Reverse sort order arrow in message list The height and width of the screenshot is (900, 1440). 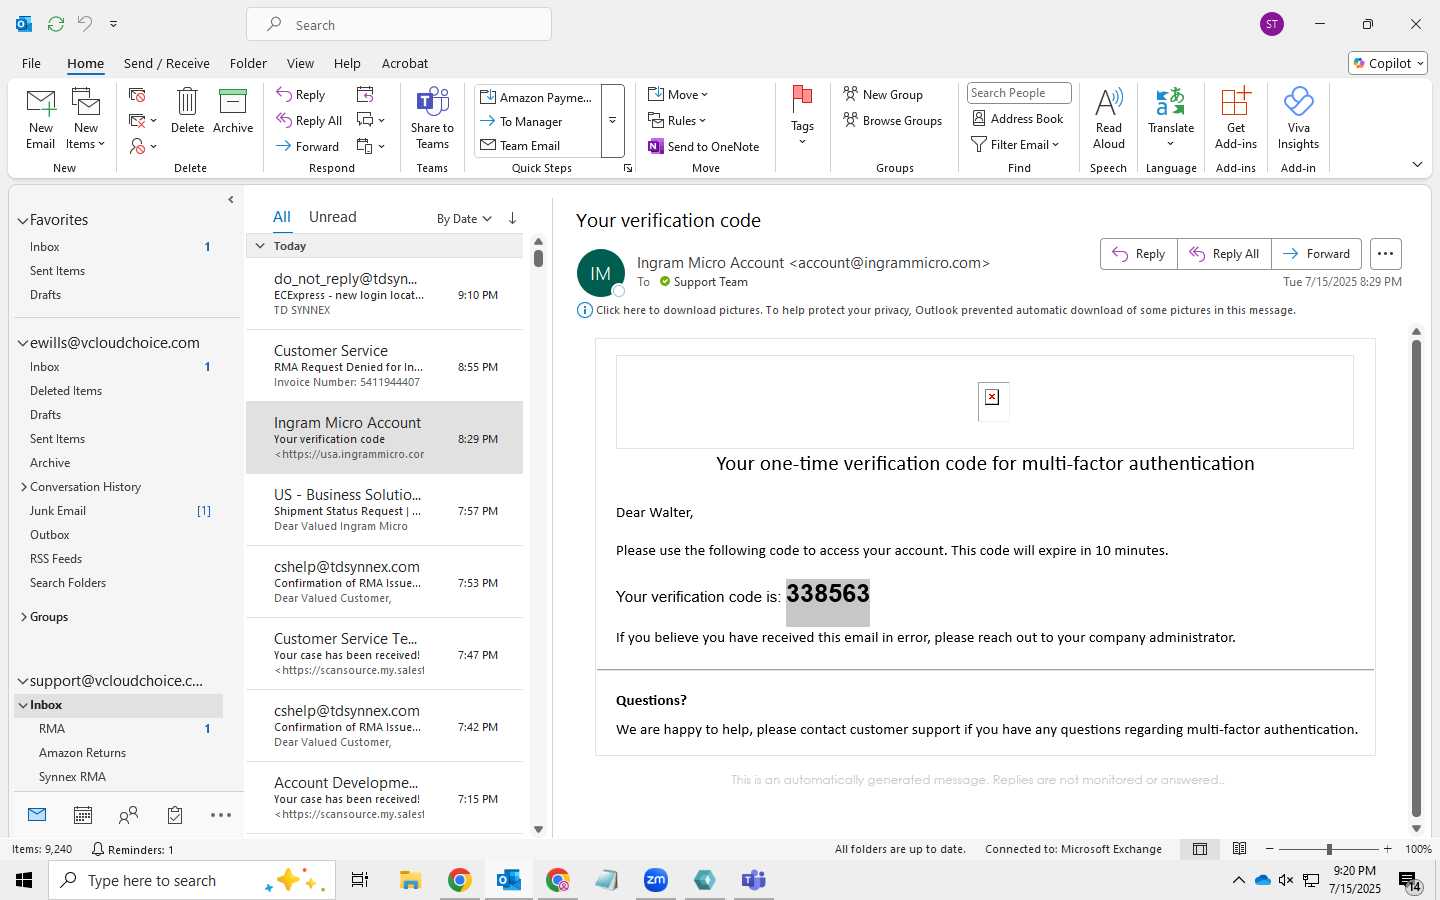512,218
